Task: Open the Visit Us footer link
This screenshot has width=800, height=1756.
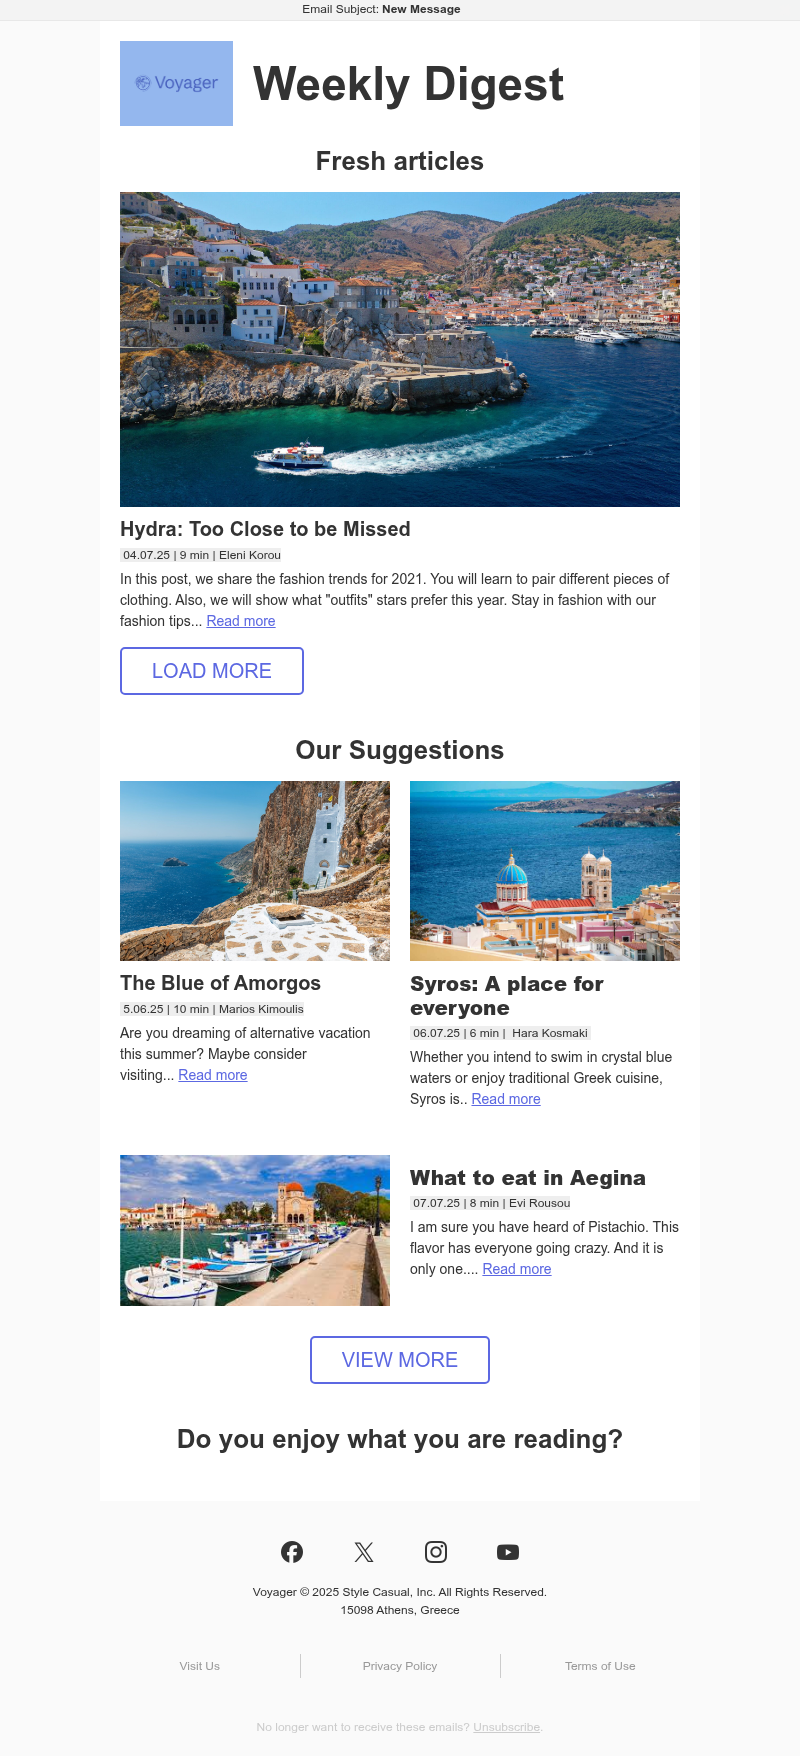Action: [x=200, y=1666]
